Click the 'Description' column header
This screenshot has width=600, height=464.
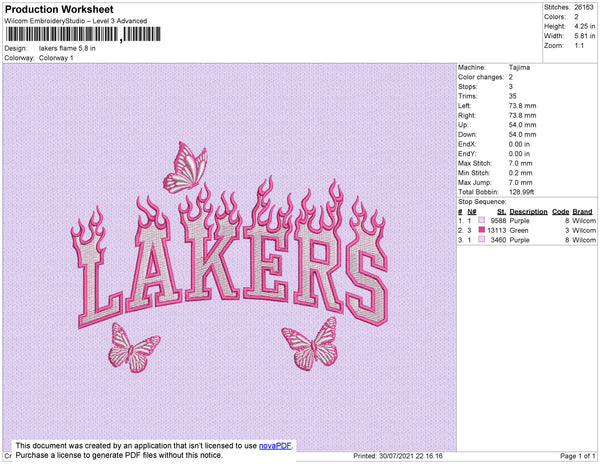pos(528,212)
